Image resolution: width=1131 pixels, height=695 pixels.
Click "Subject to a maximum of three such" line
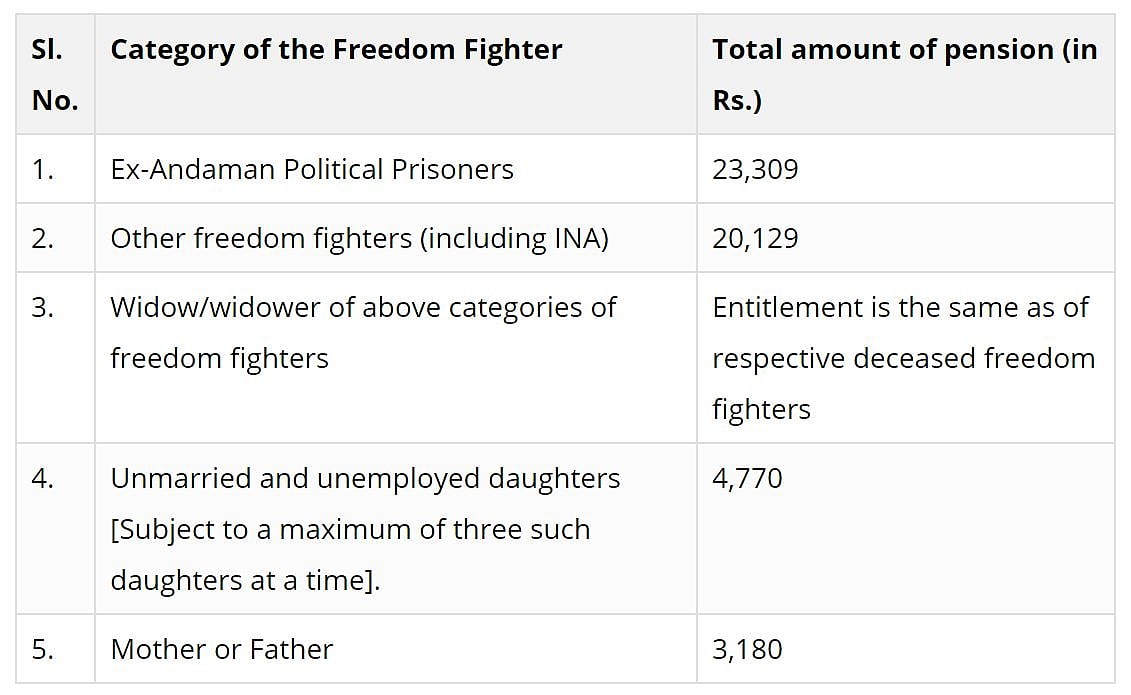click(x=350, y=529)
